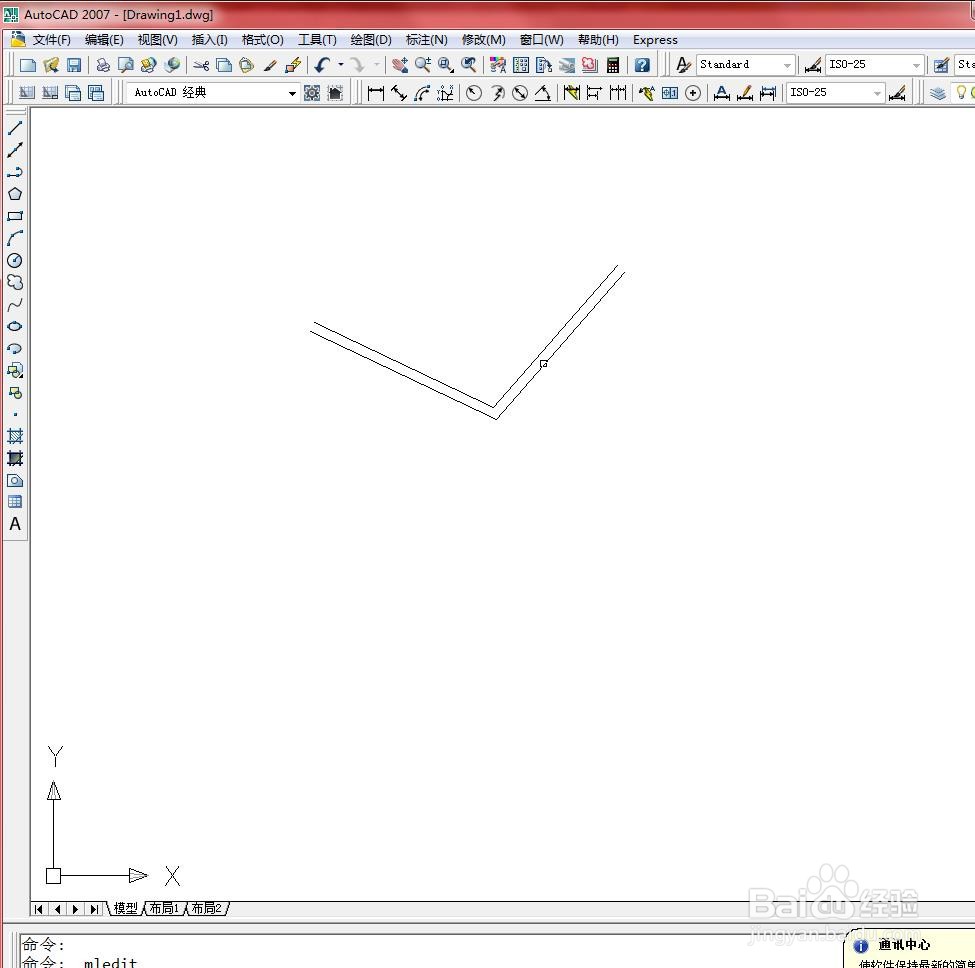
Task: Expand the undo history dropdown arrow
Action: click(341, 65)
